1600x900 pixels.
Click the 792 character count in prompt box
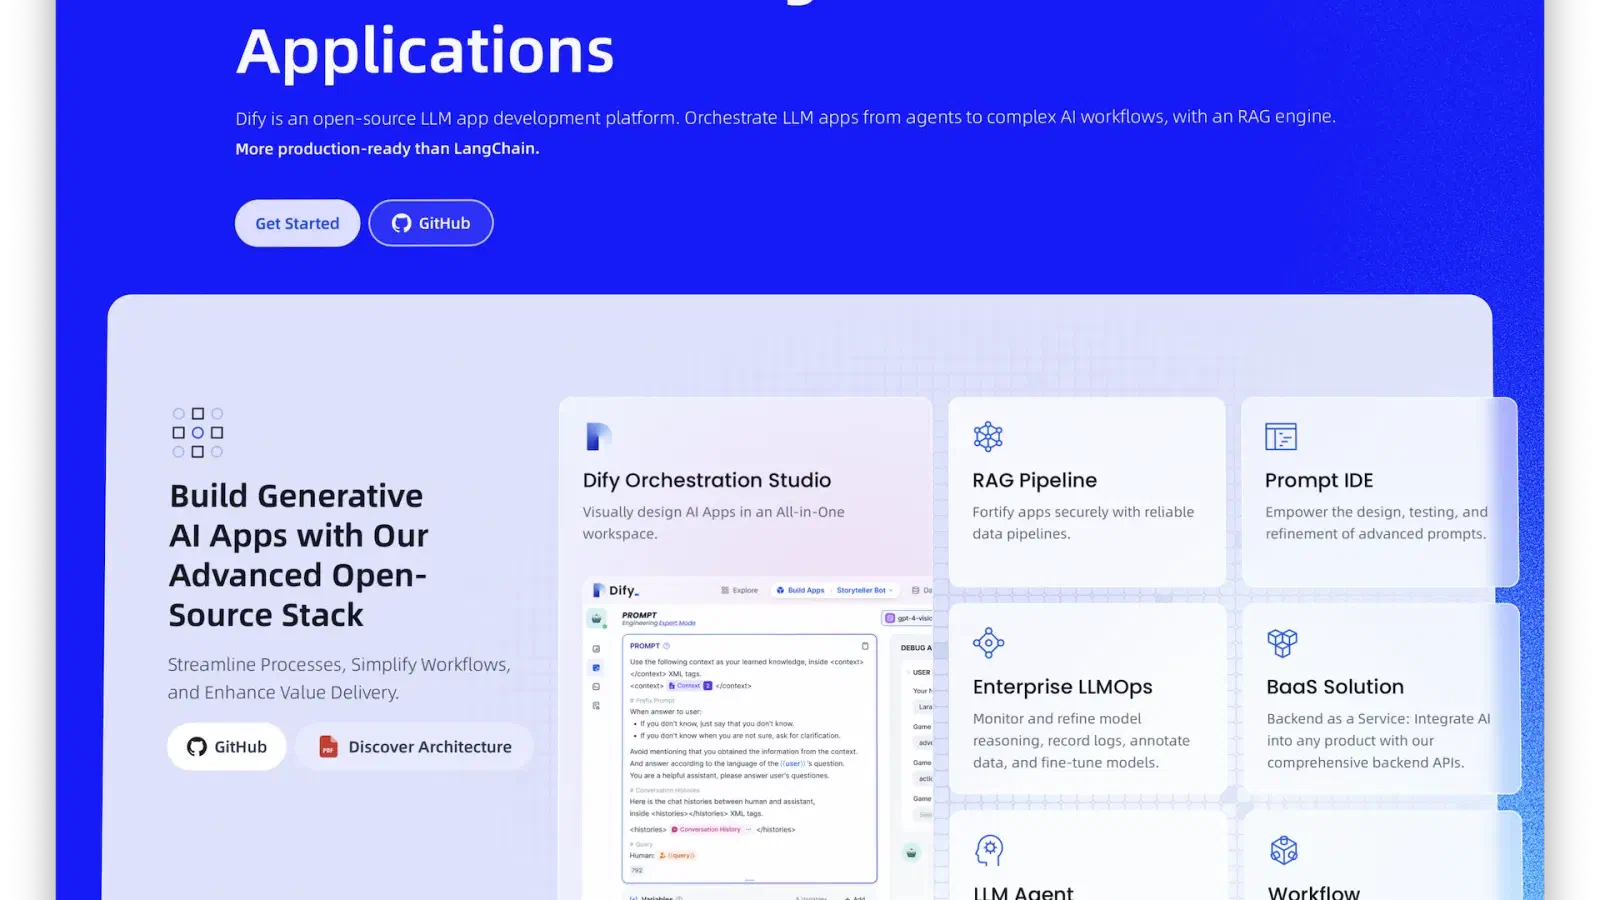coord(637,871)
